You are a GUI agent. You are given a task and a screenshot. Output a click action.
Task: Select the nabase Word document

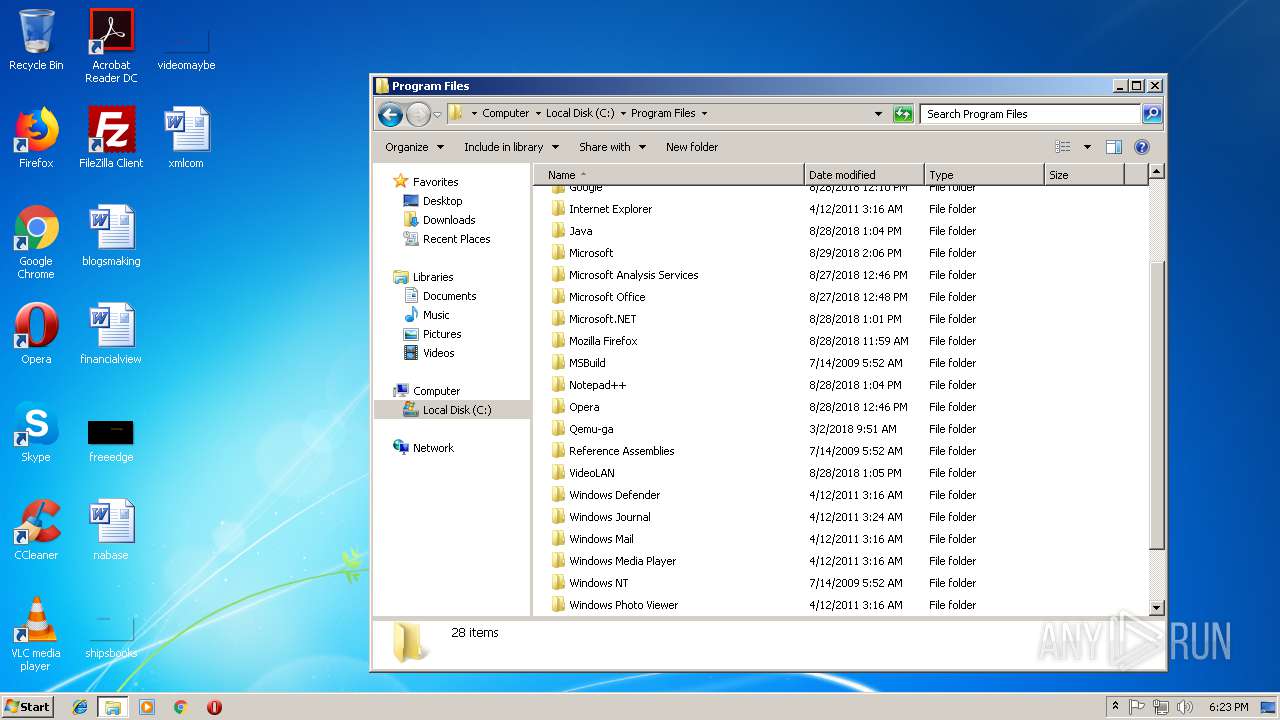(111, 530)
